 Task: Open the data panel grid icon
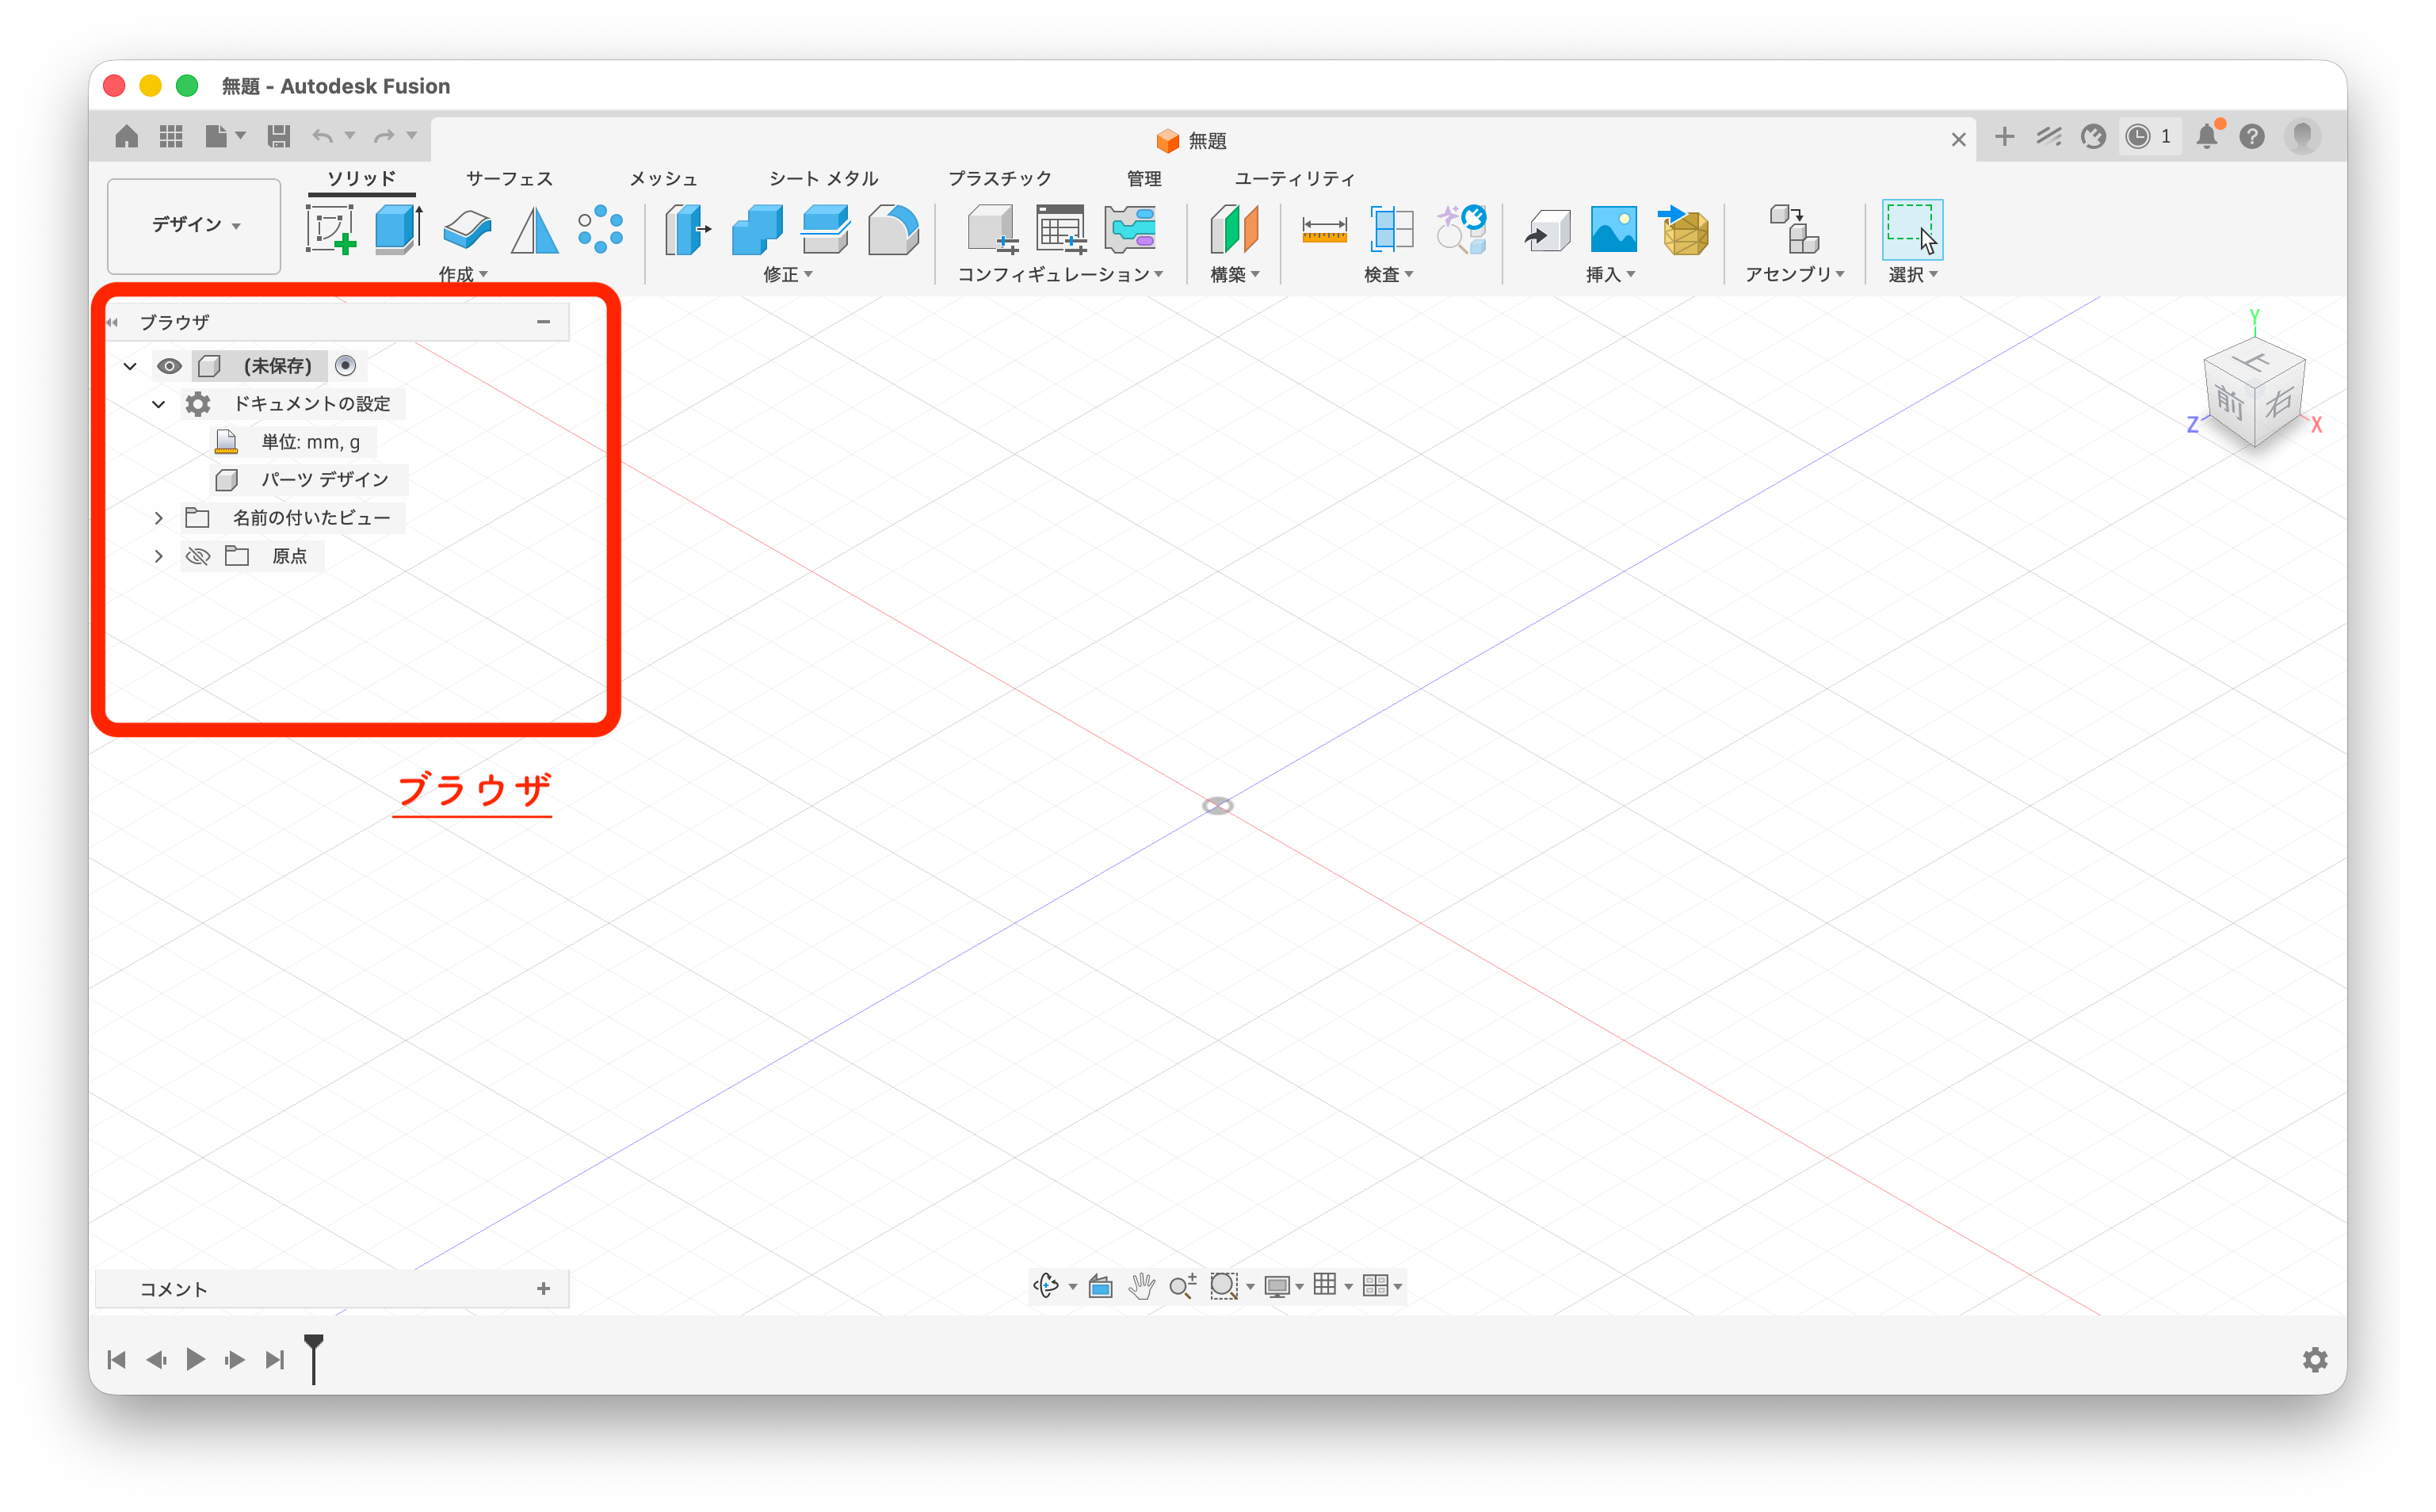point(171,136)
